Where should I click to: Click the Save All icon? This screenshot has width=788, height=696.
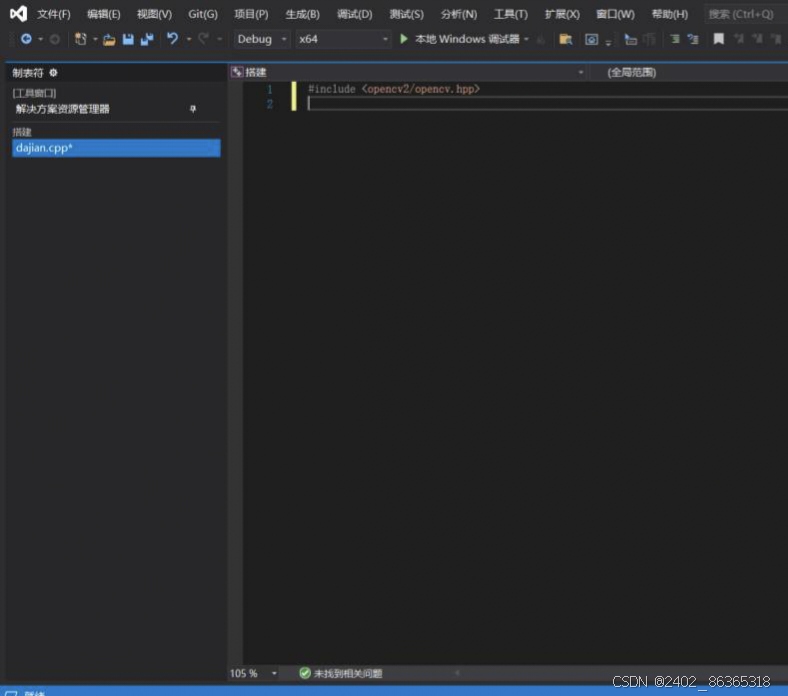pyautogui.click(x=147, y=39)
